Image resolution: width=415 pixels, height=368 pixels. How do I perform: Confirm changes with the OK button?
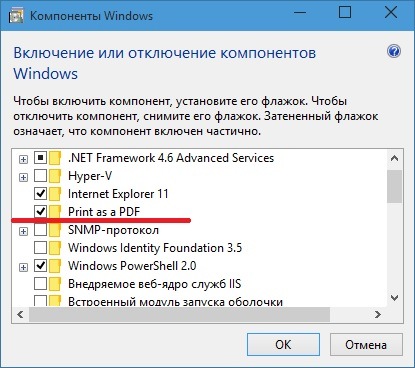283,345
